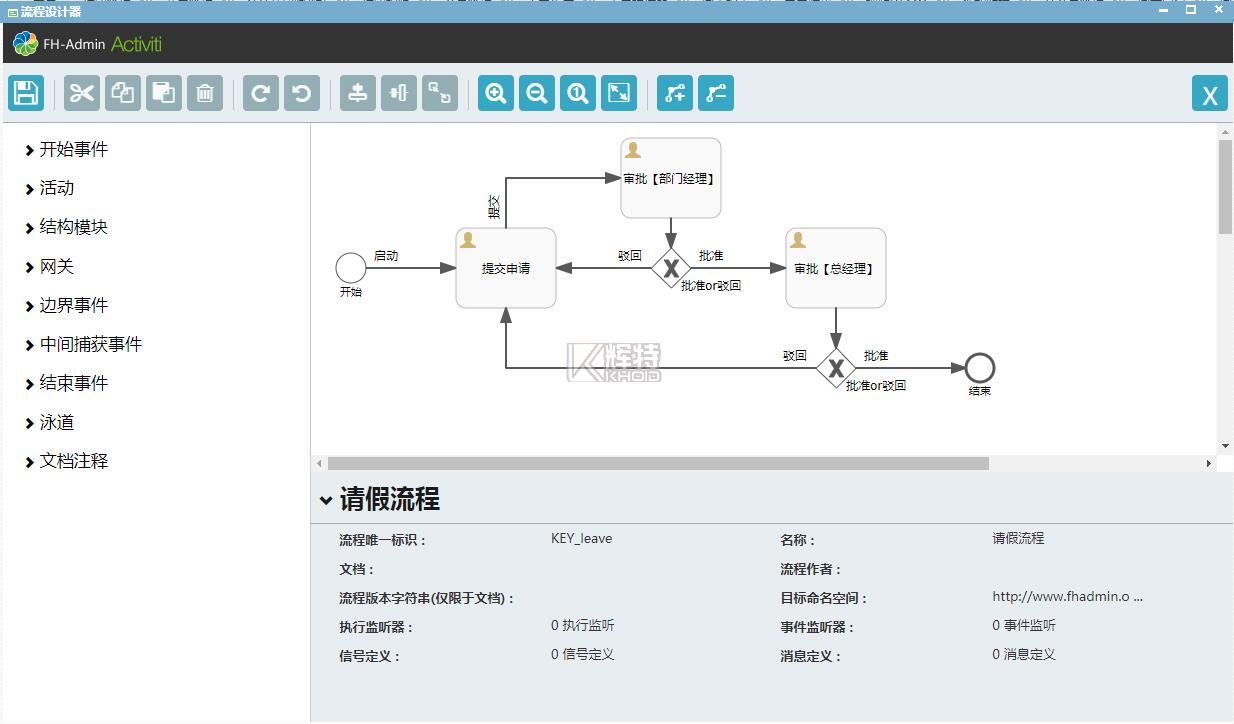Image resolution: width=1234 pixels, height=724 pixels.
Task: Click the FH-Admin Activiti logo
Action: 87,44
